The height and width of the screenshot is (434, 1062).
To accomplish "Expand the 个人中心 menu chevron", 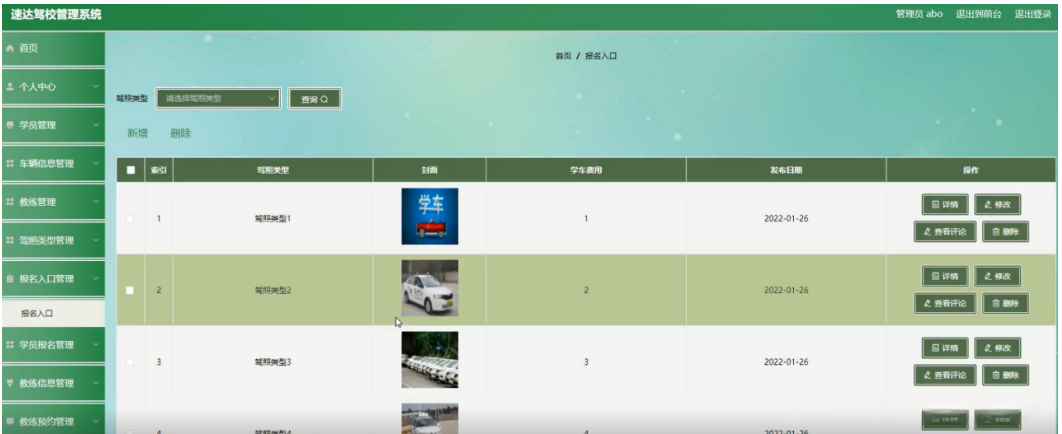I will [x=95, y=87].
